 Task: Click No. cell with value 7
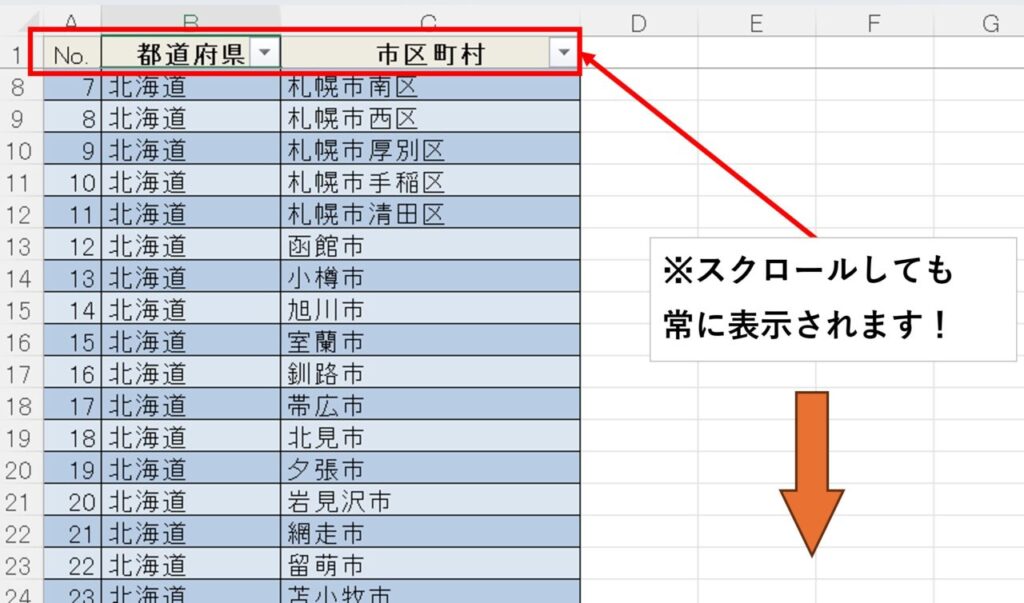point(72,86)
